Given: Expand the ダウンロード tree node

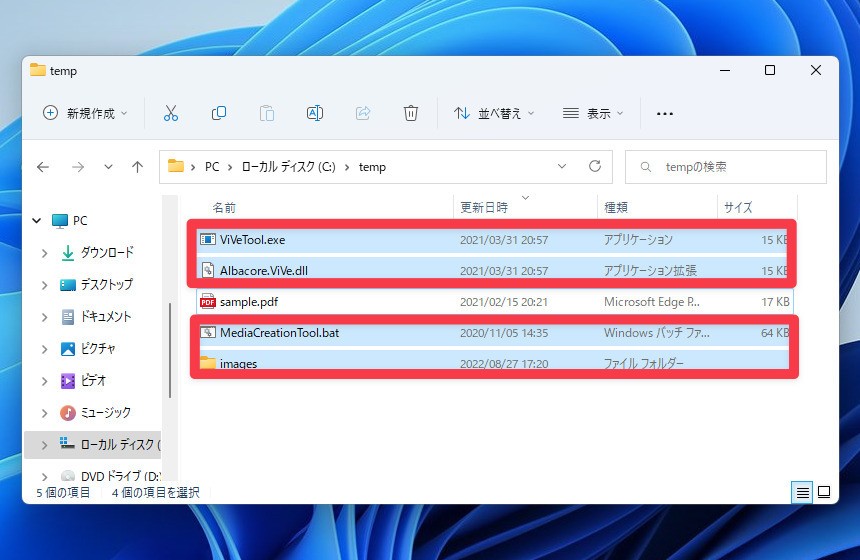Looking at the screenshot, I should 44,253.
